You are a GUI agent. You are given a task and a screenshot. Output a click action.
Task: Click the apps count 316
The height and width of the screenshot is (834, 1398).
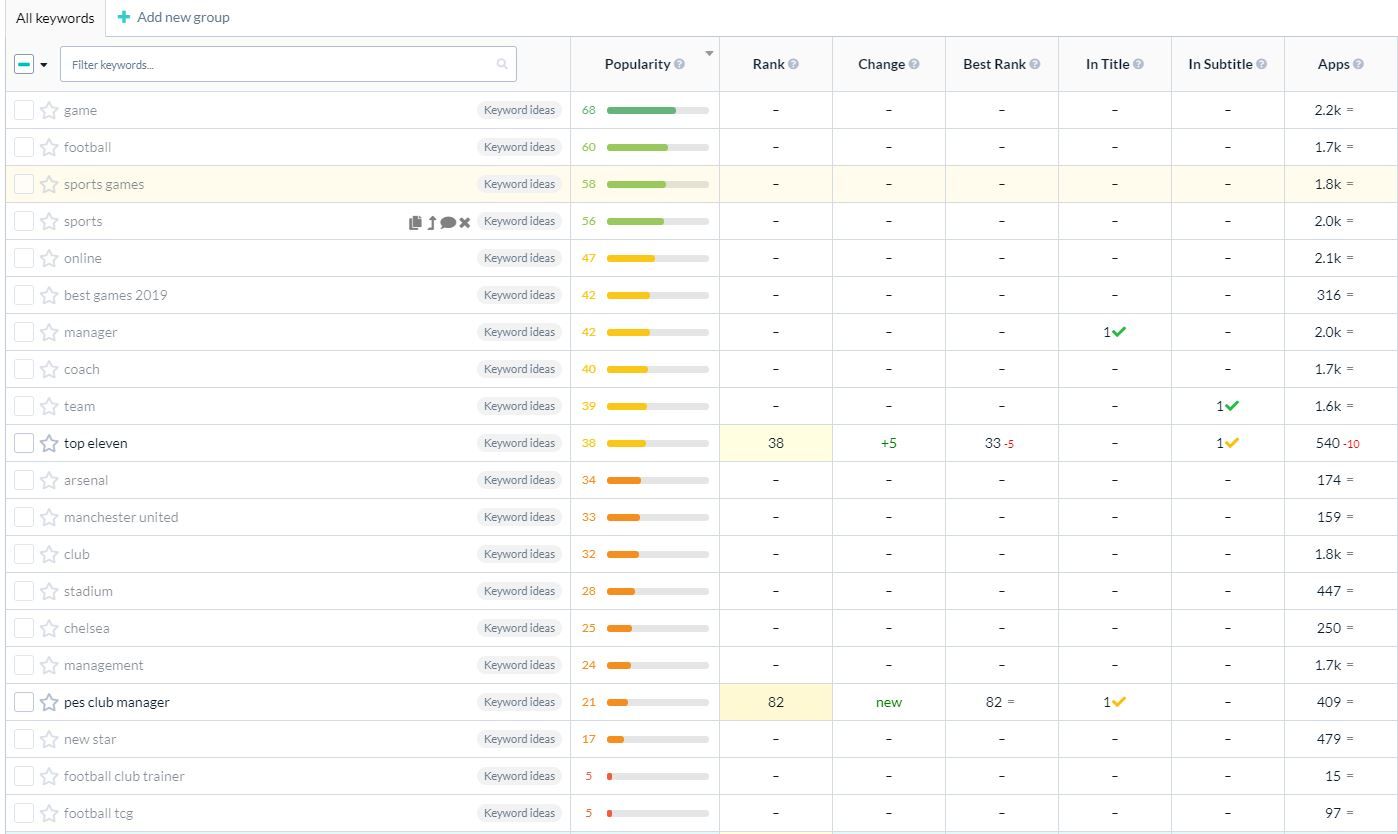coord(1329,295)
